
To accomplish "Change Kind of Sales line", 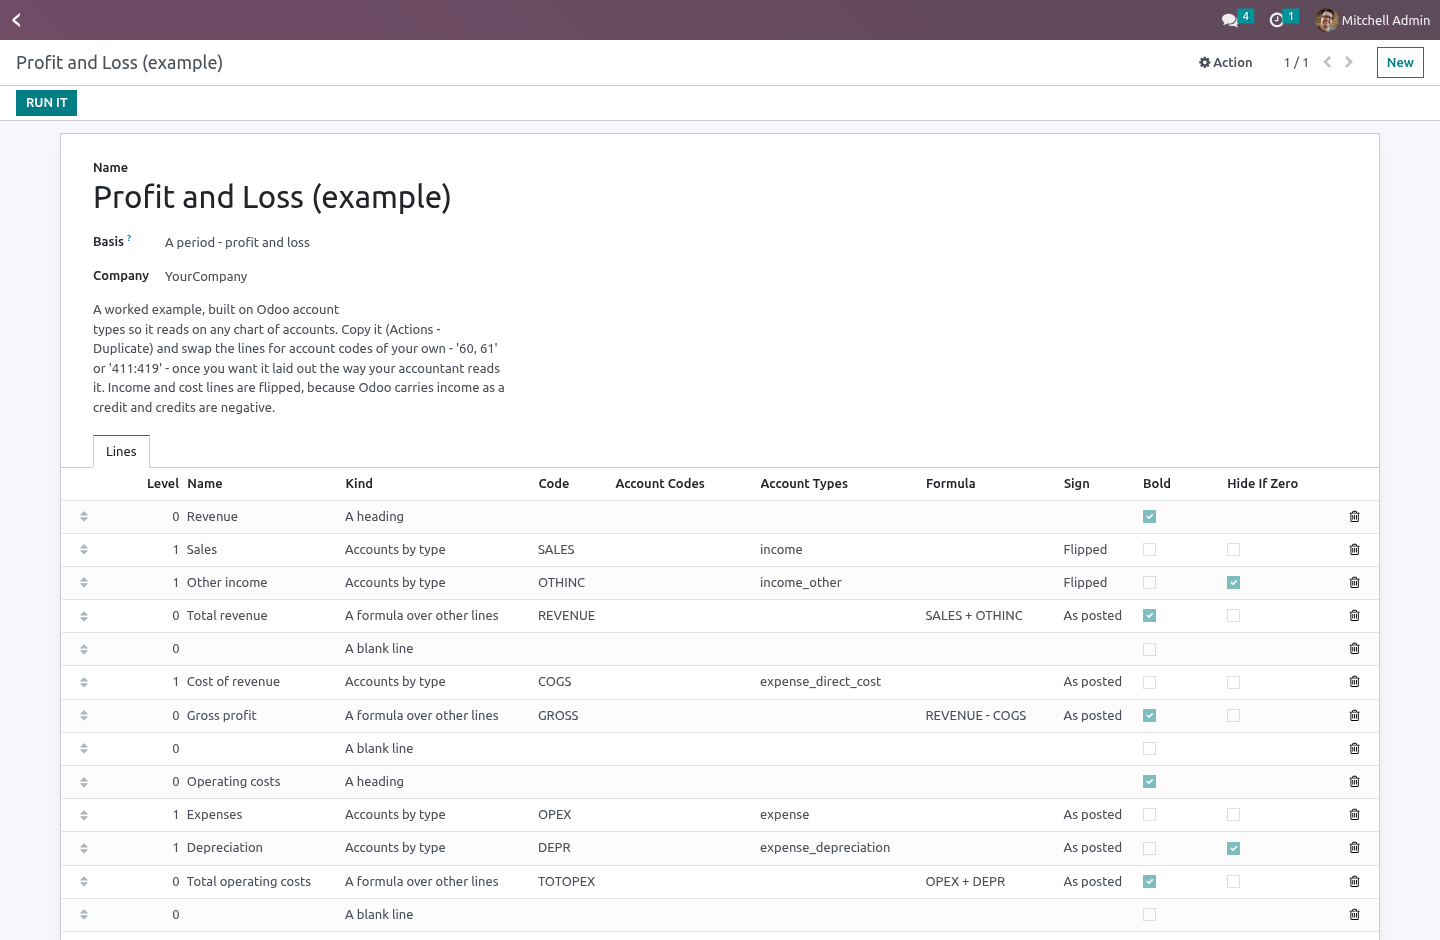I will coord(395,550).
